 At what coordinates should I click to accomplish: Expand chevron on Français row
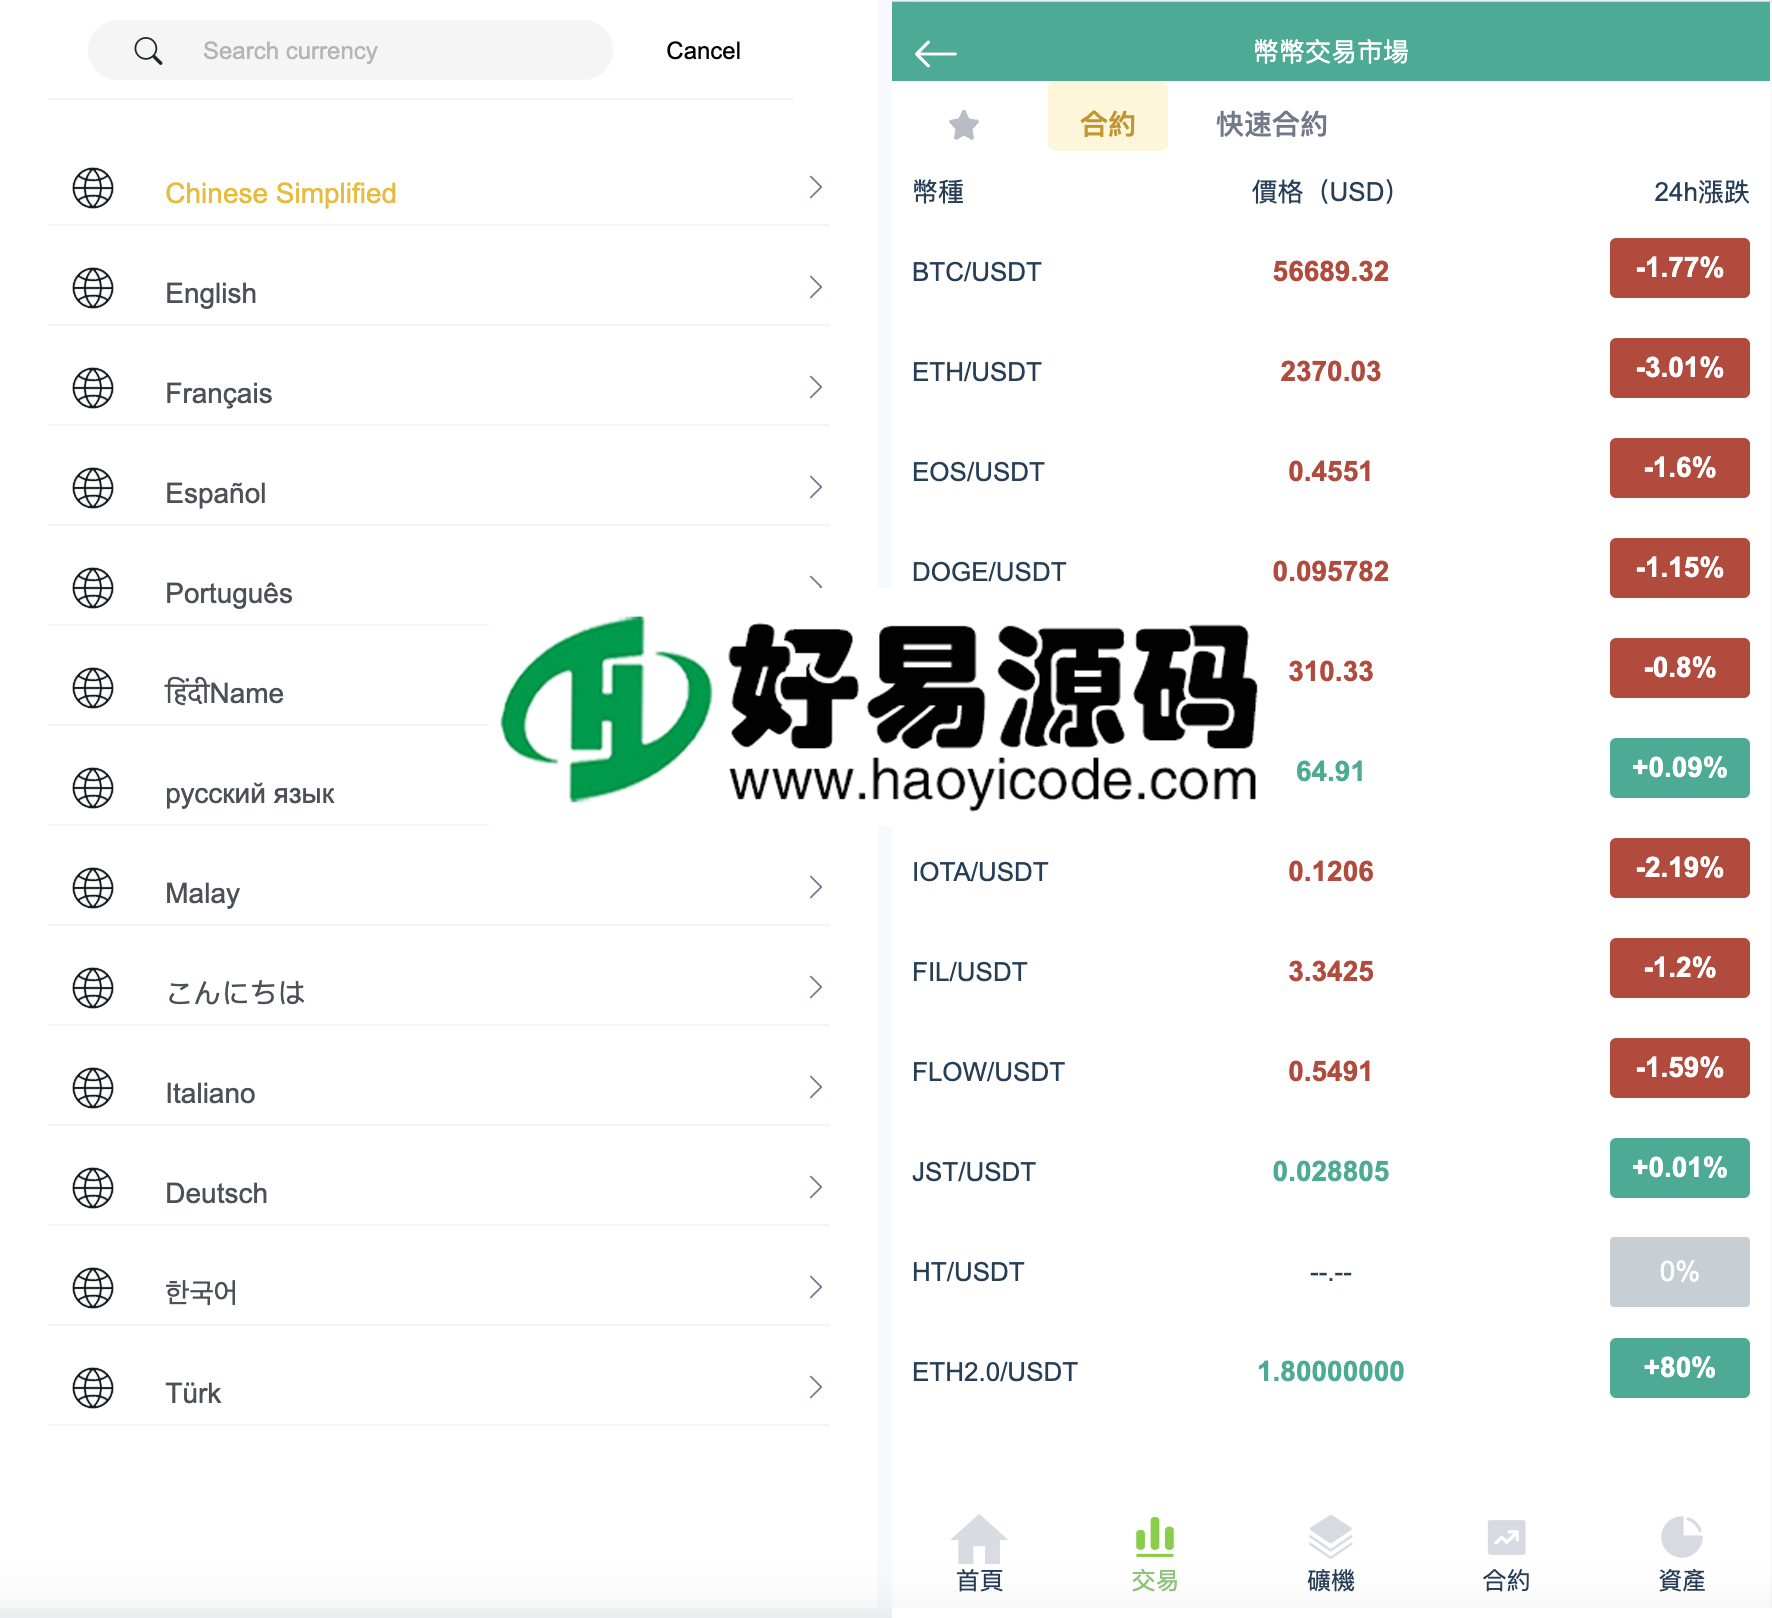click(816, 388)
